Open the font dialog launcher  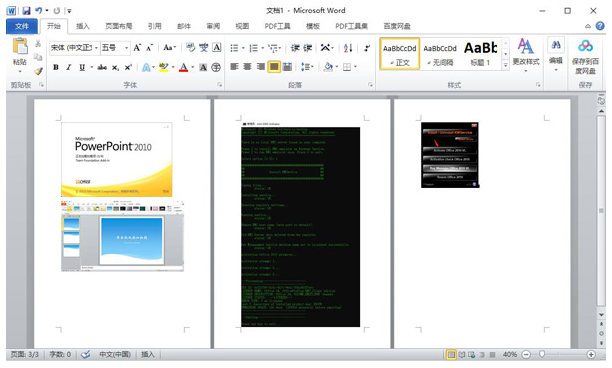pyautogui.click(x=219, y=85)
